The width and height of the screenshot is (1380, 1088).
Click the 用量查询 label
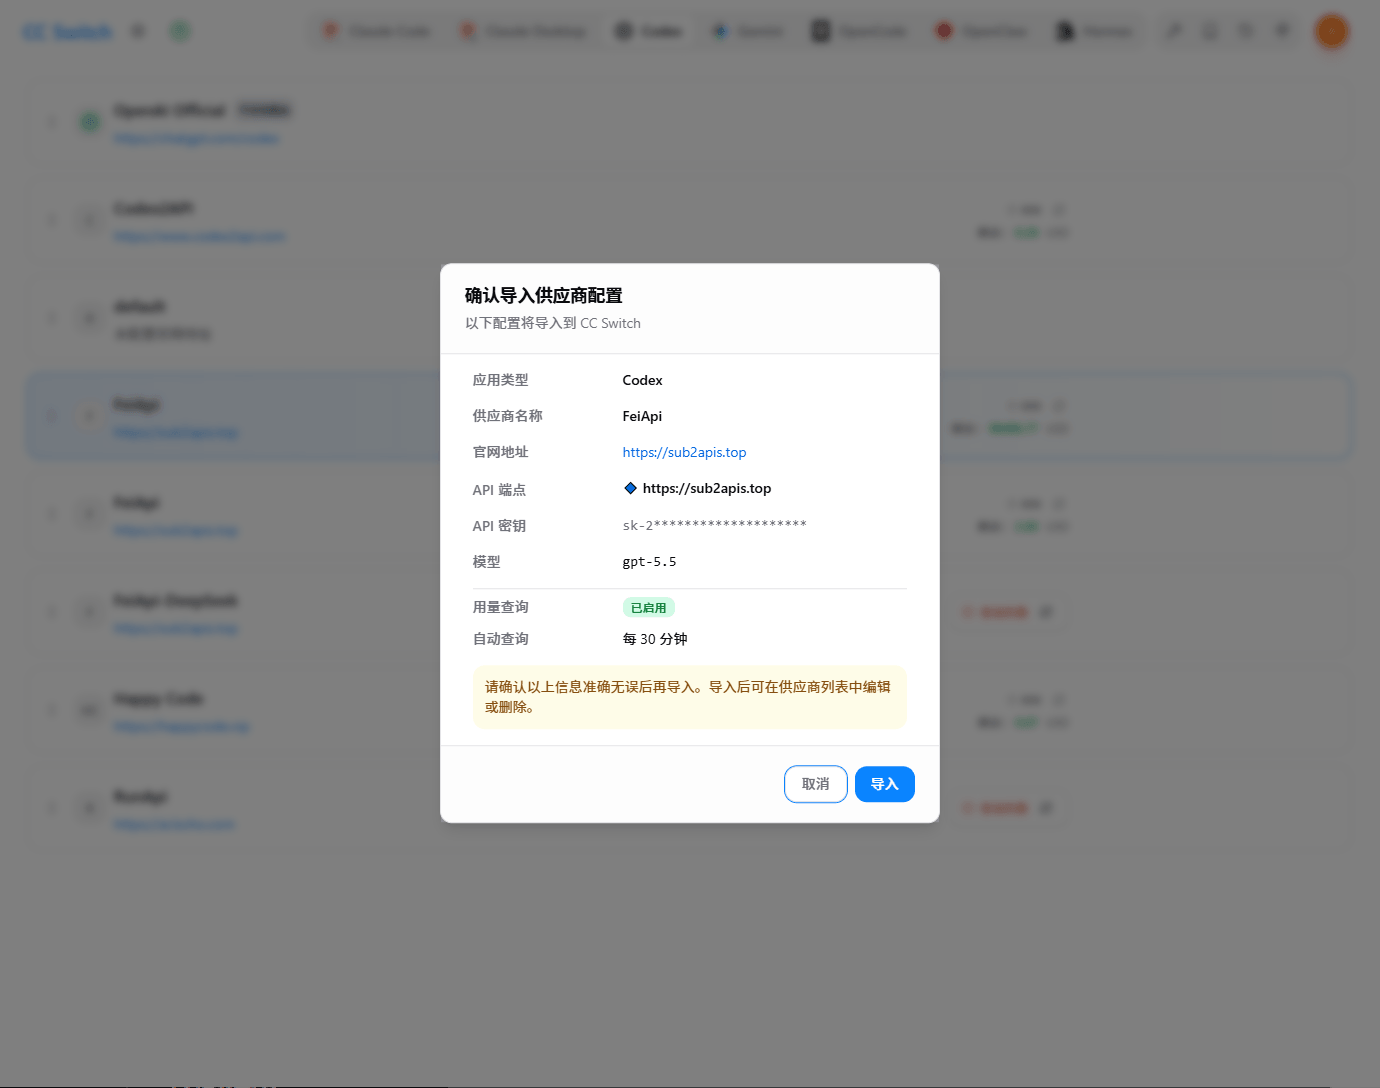[x=500, y=607]
